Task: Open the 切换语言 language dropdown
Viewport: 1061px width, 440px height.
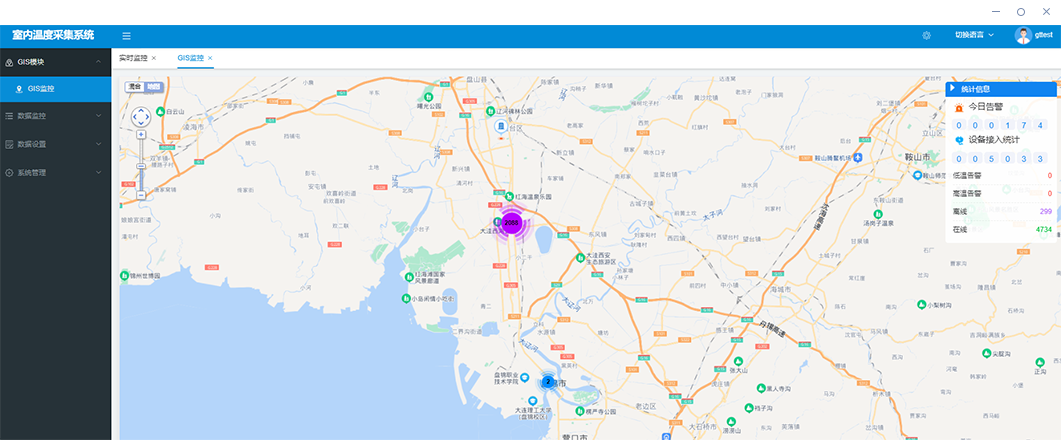Action: [974, 36]
